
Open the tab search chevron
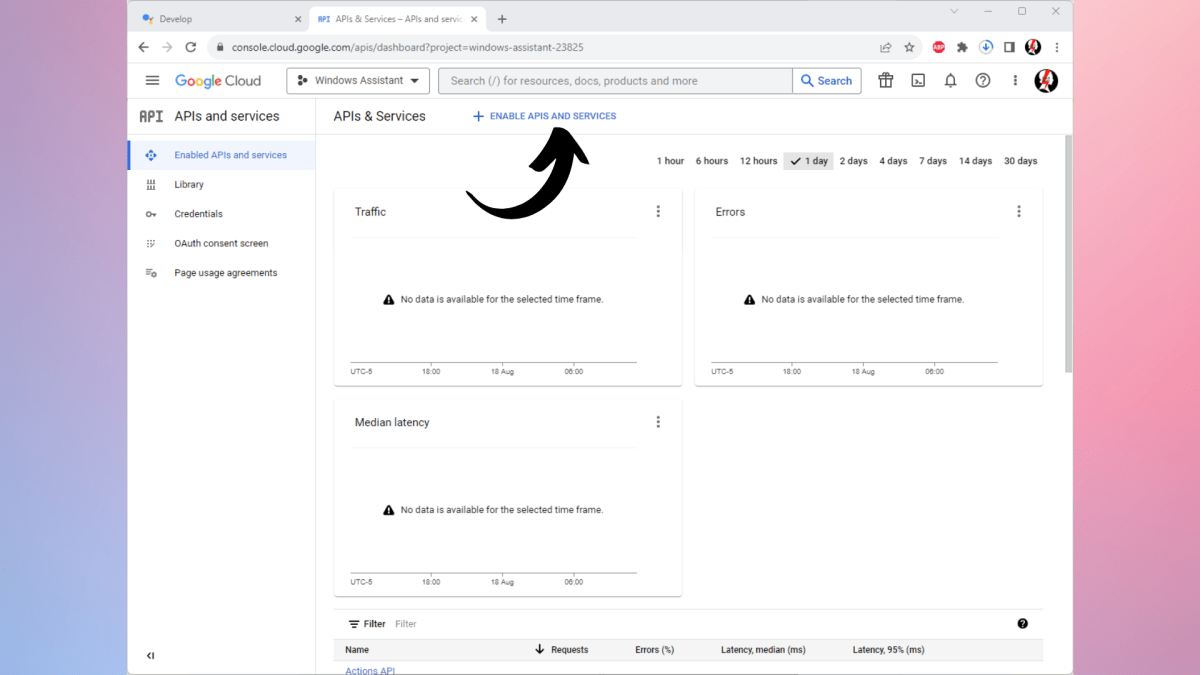click(x=954, y=12)
